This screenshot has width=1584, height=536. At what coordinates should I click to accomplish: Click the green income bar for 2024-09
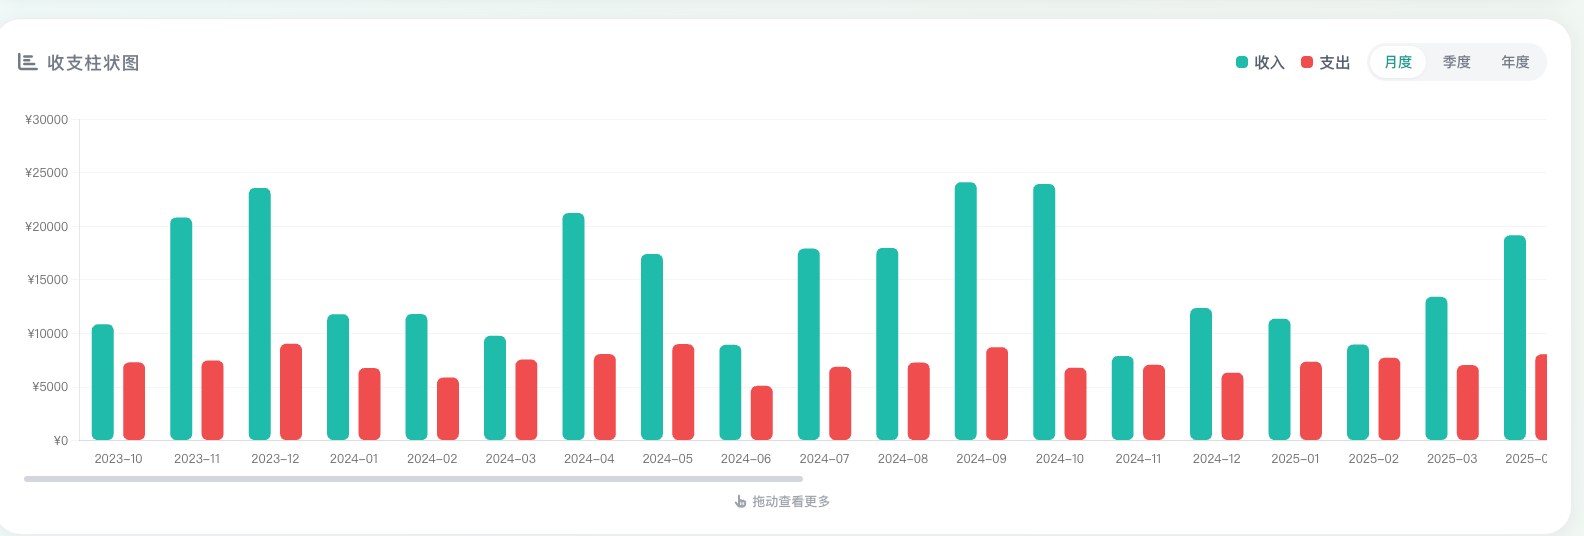click(x=966, y=311)
